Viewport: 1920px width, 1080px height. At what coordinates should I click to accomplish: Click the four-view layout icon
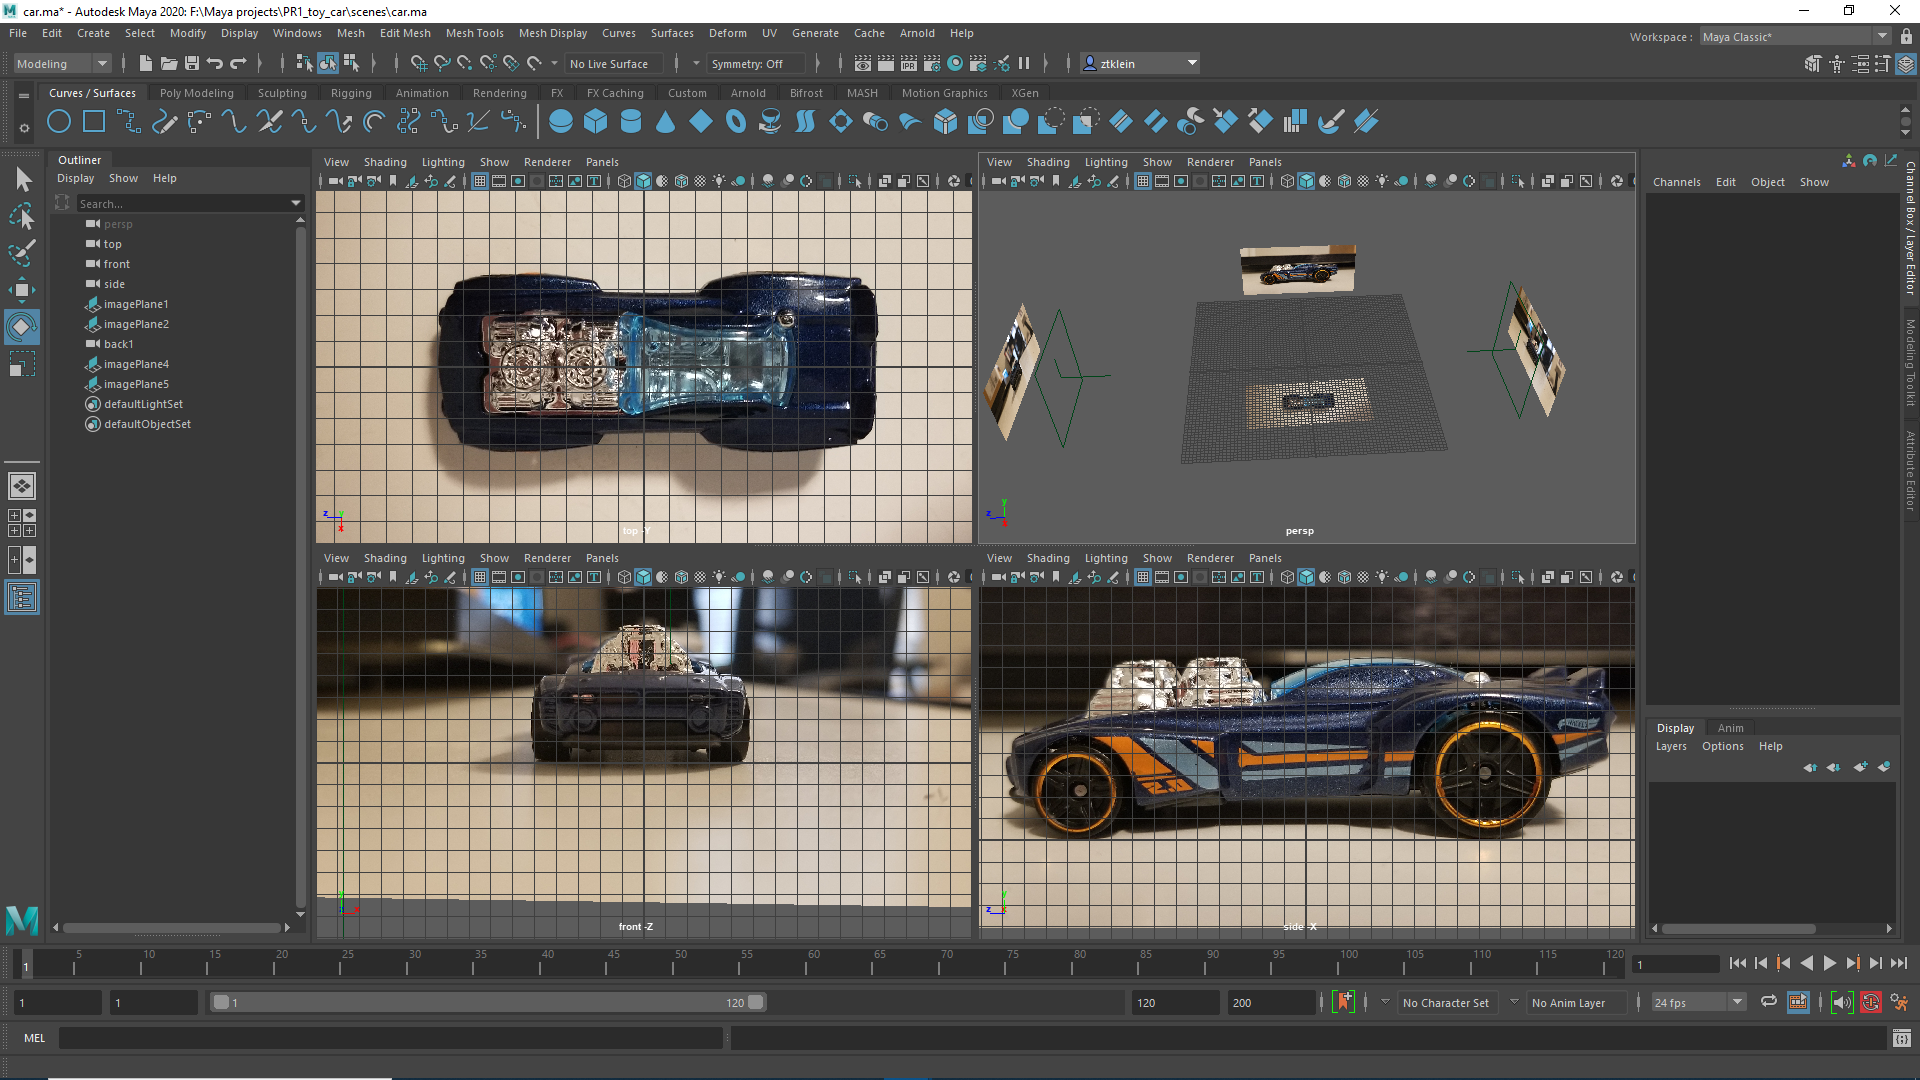[21, 523]
